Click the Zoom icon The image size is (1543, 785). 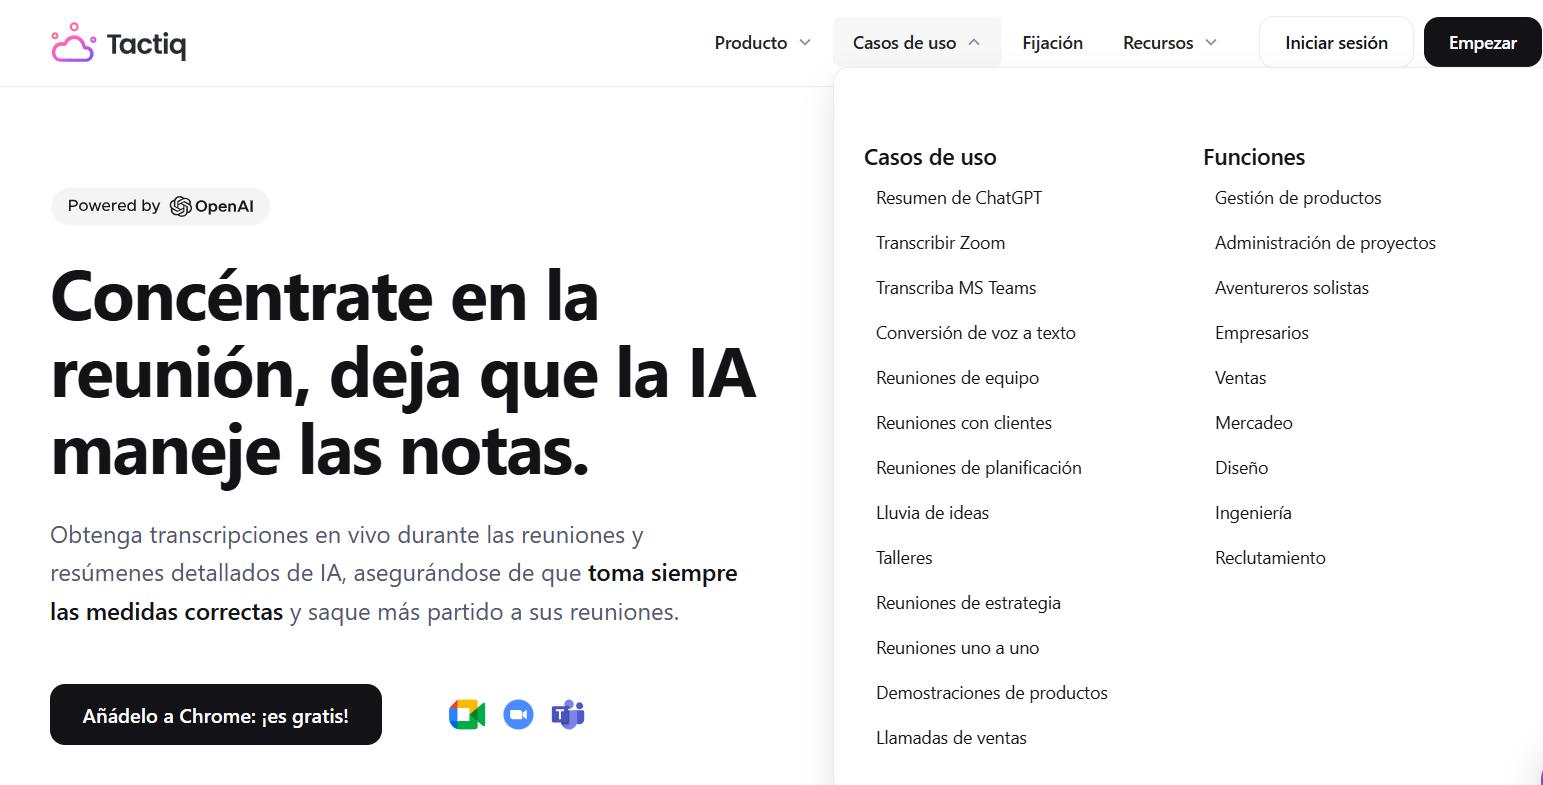coord(518,714)
